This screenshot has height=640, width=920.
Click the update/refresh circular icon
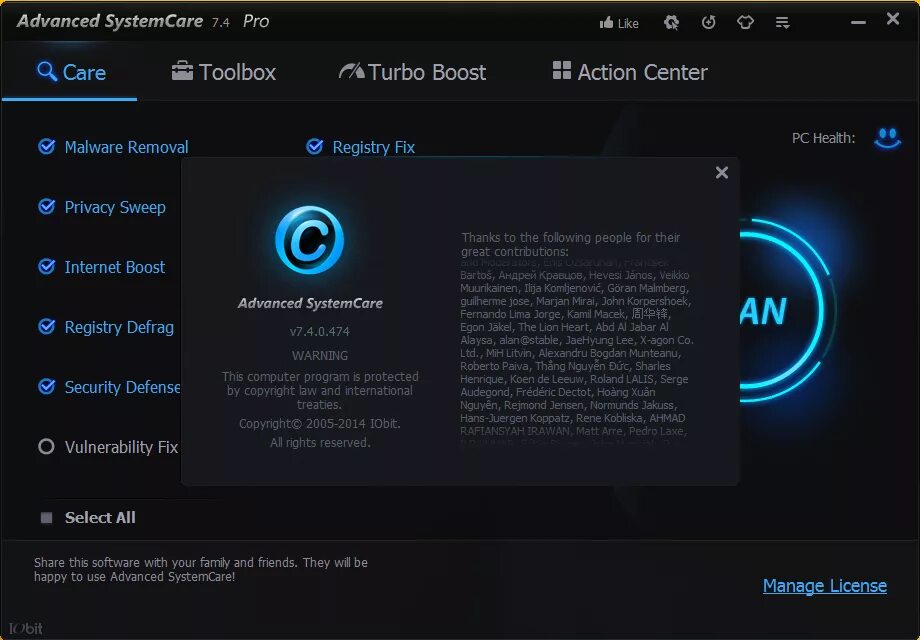(x=709, y=22)
